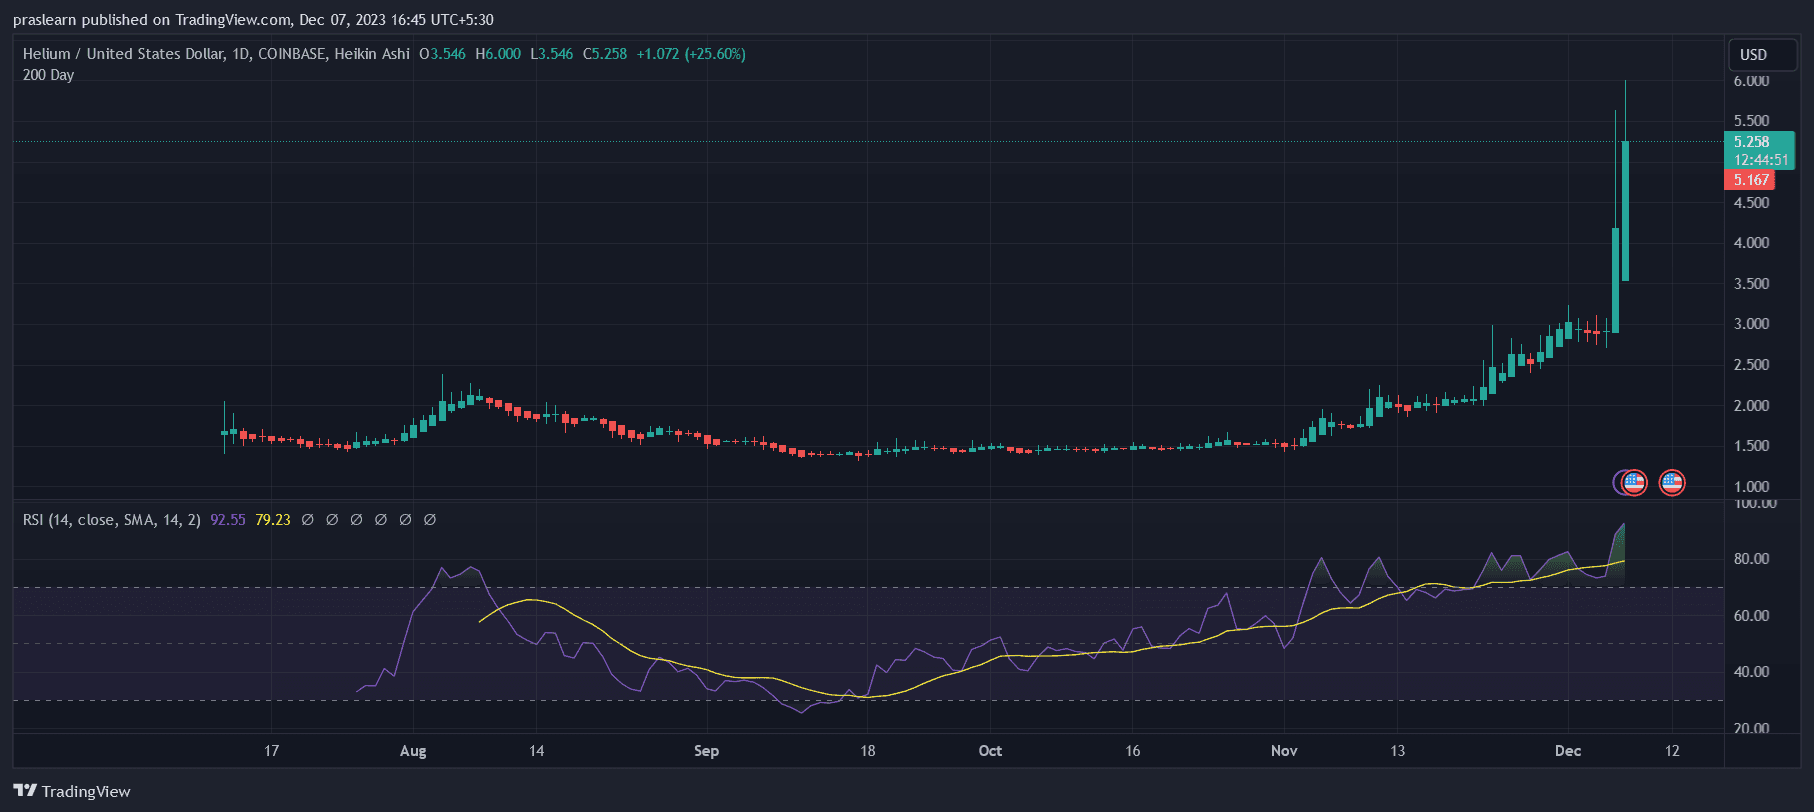The width and height of the screenshot is (1814, 812).
Task: Click the Dec label on the time axis
Action: [x=1567, y=751]
